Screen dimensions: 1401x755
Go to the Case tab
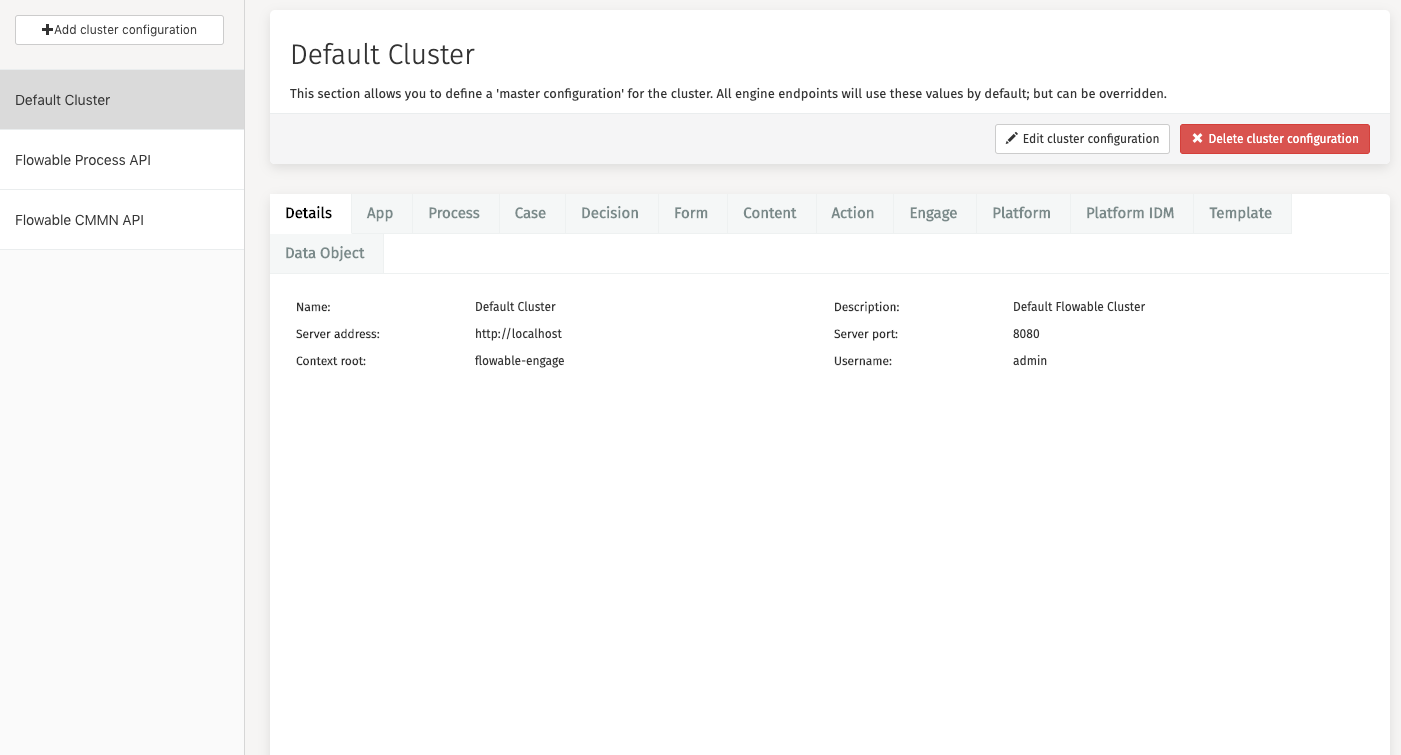click(x=530, y=213)
